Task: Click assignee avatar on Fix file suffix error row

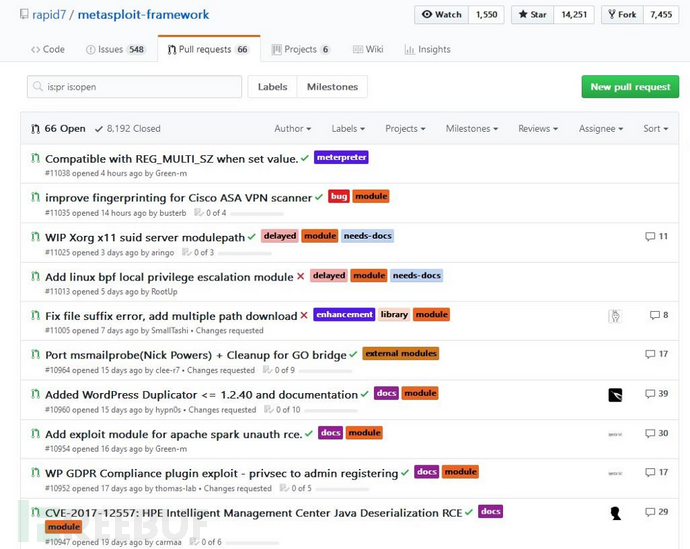Action: 615,316
